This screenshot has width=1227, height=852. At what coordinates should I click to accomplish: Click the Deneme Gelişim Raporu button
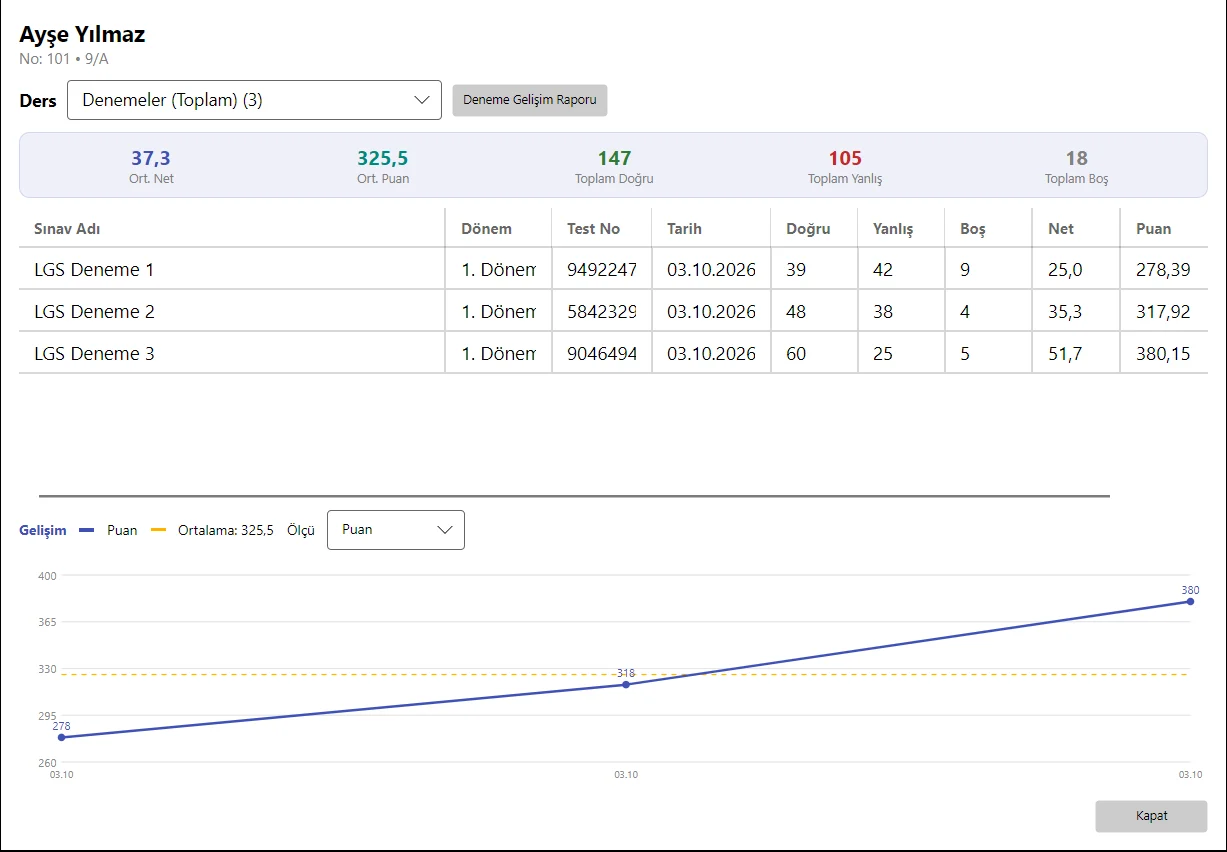pos(530,100)
